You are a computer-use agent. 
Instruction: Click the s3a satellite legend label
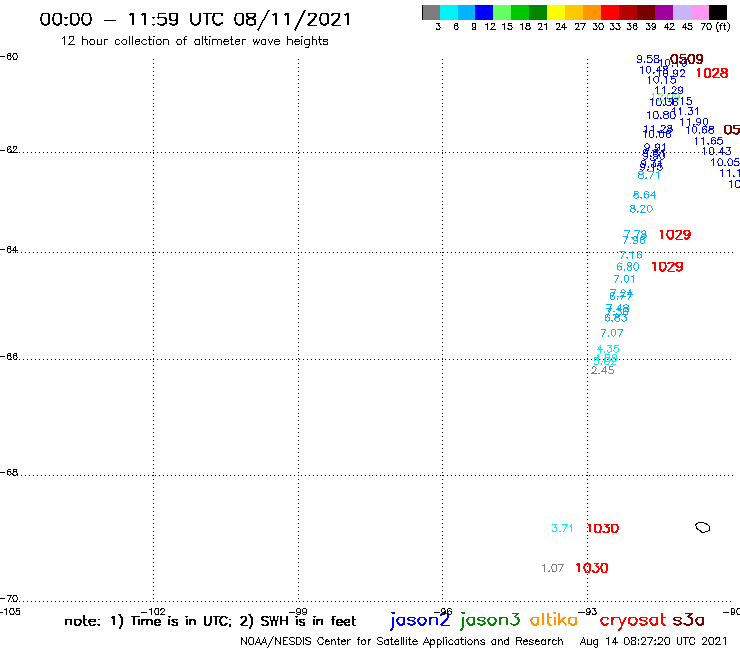[689, 620]
